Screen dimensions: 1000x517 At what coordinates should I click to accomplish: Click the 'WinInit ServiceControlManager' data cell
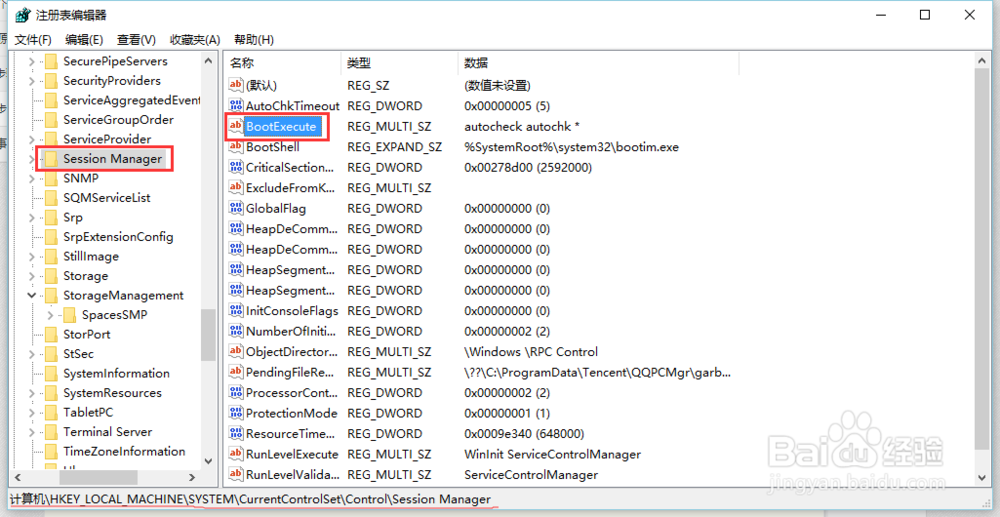552,454
